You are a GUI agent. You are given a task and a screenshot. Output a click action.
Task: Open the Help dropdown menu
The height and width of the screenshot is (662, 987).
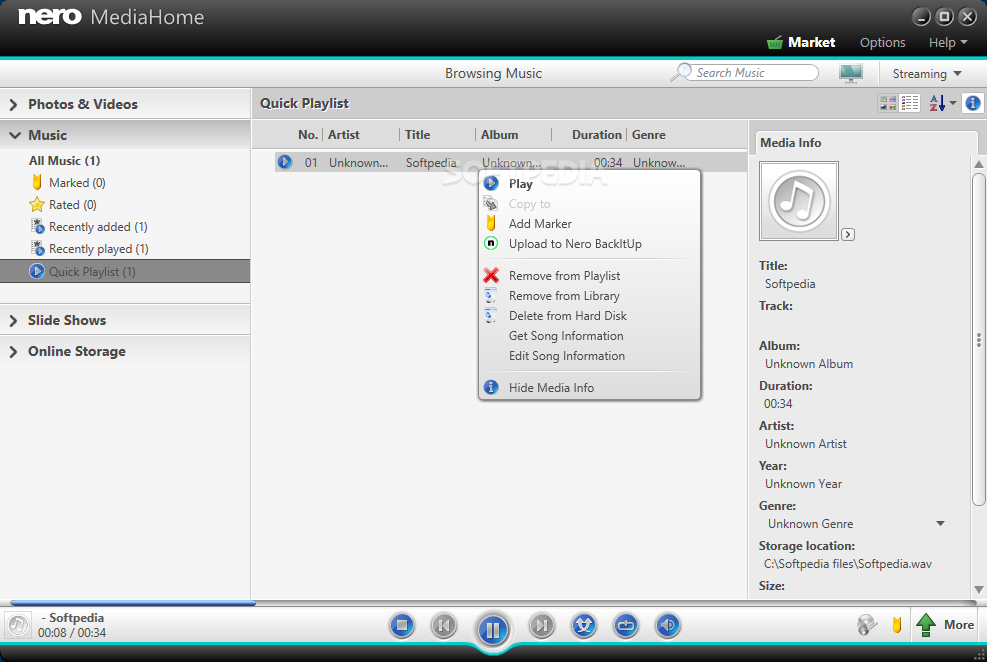[x=948, y=42]
